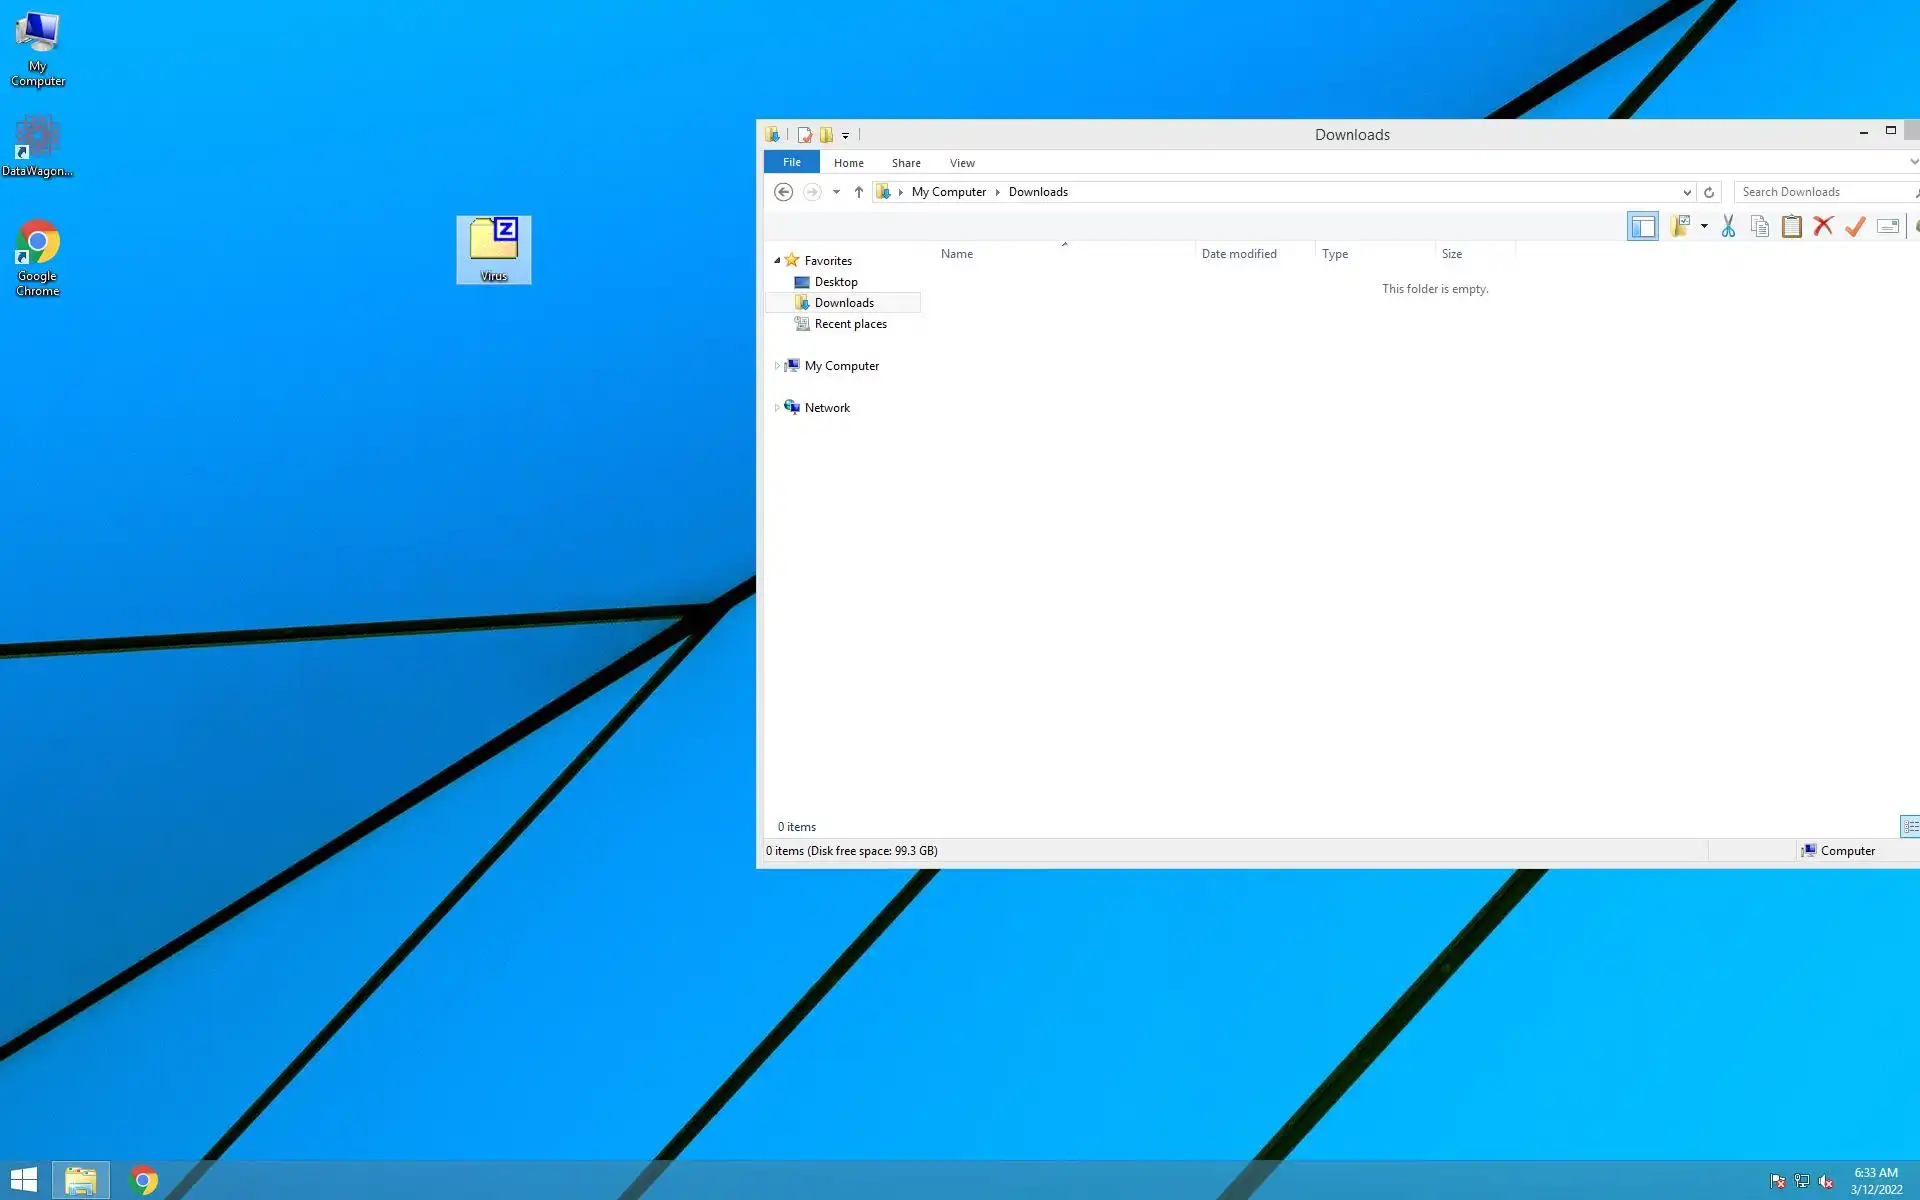Click the Paste clipboard icon
1920x1200 pixels.
1792,227
